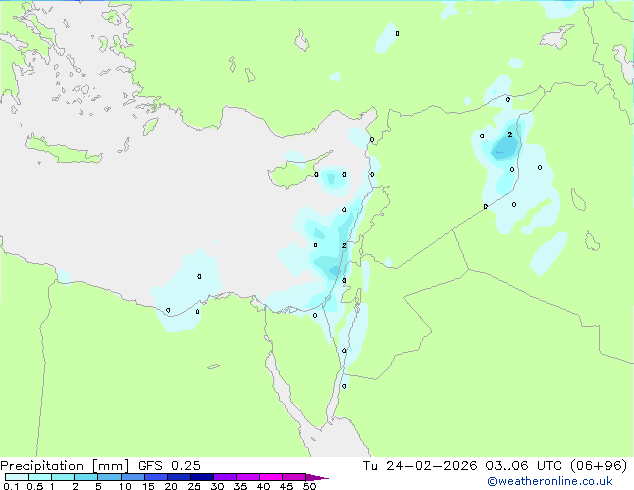Pick the 15–20 mm legend swatch
The image size is (634, 490).
(x=155, y=477)
